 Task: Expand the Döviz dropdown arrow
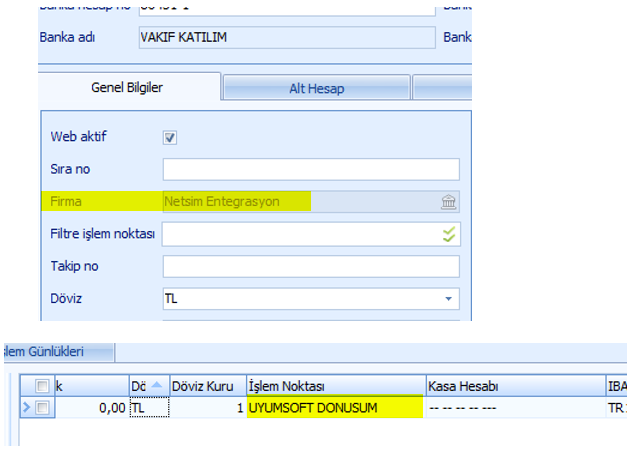(449, 299)
